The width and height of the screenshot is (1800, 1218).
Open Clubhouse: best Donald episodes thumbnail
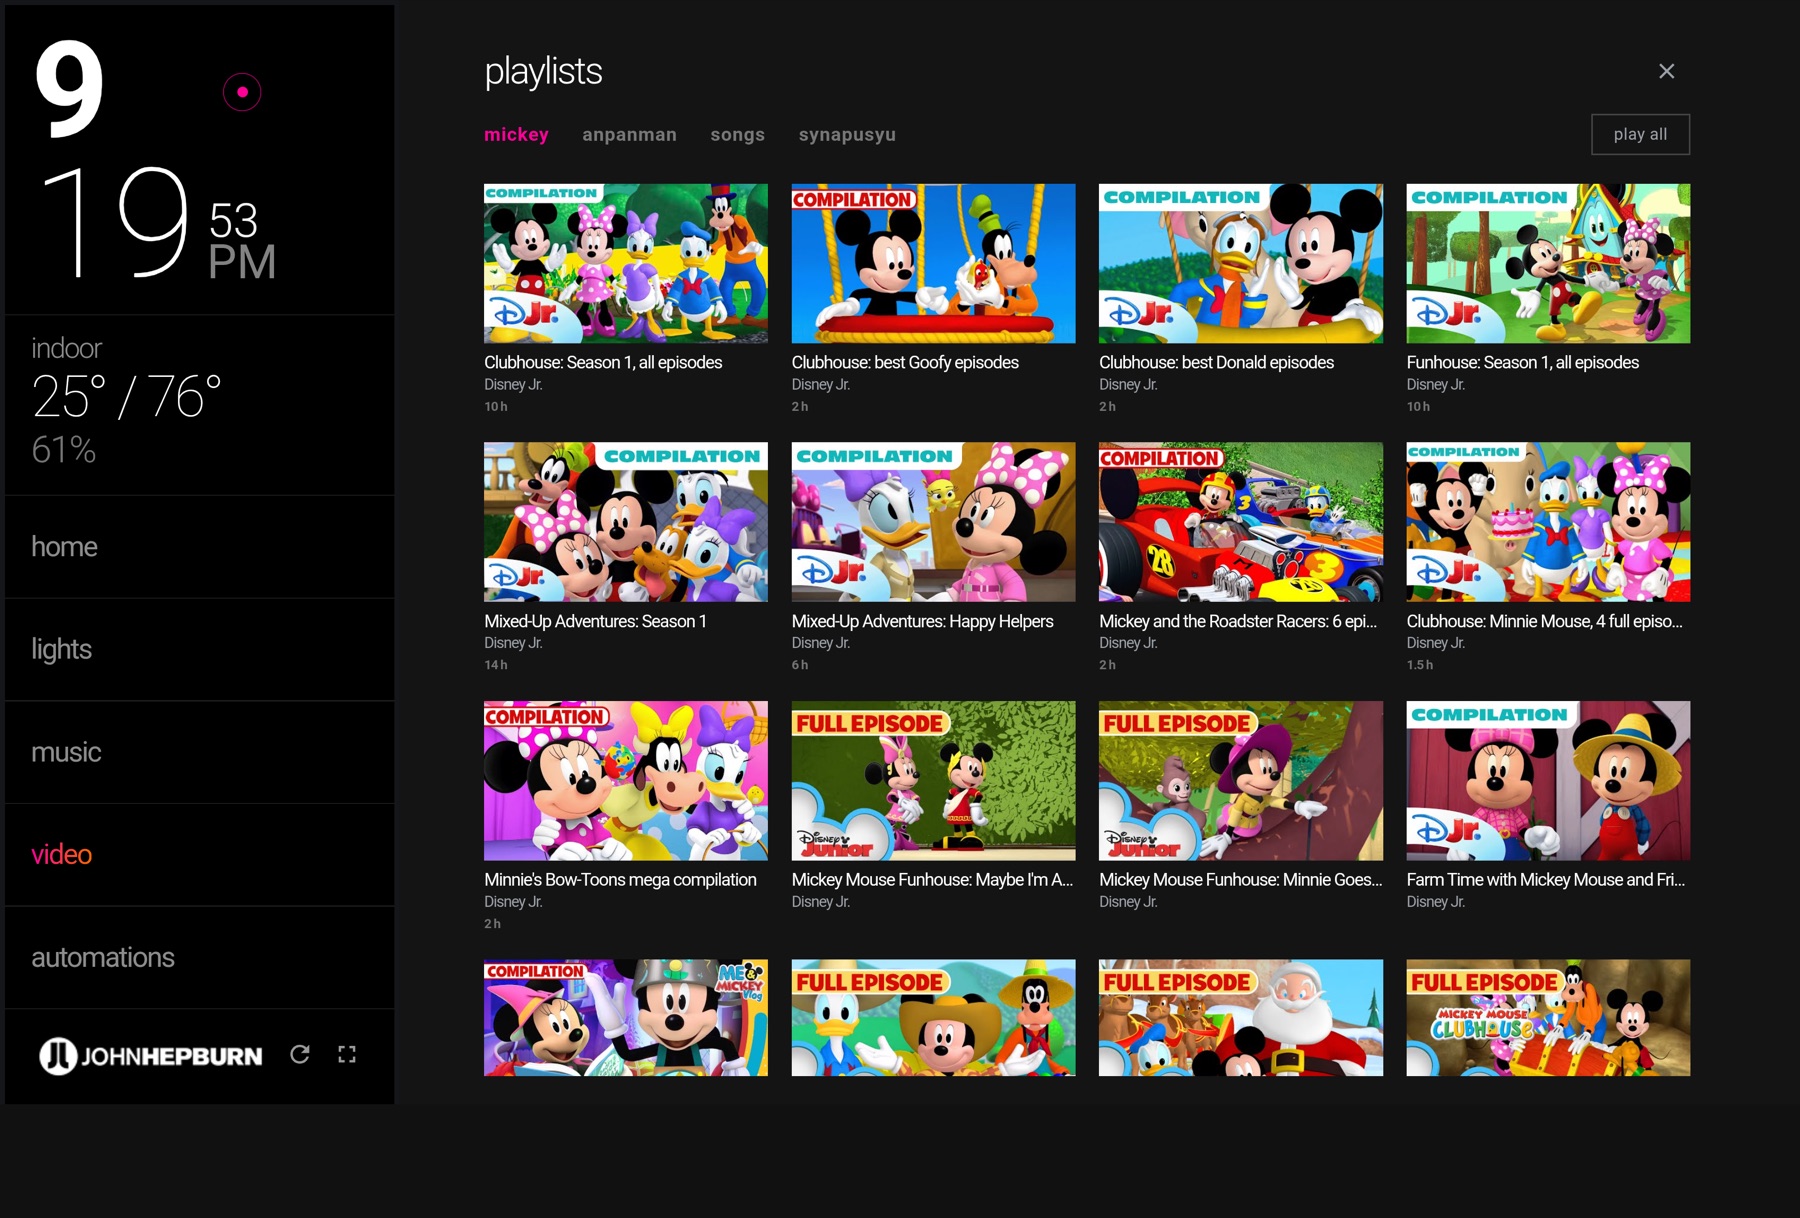tap(1241, 263)
